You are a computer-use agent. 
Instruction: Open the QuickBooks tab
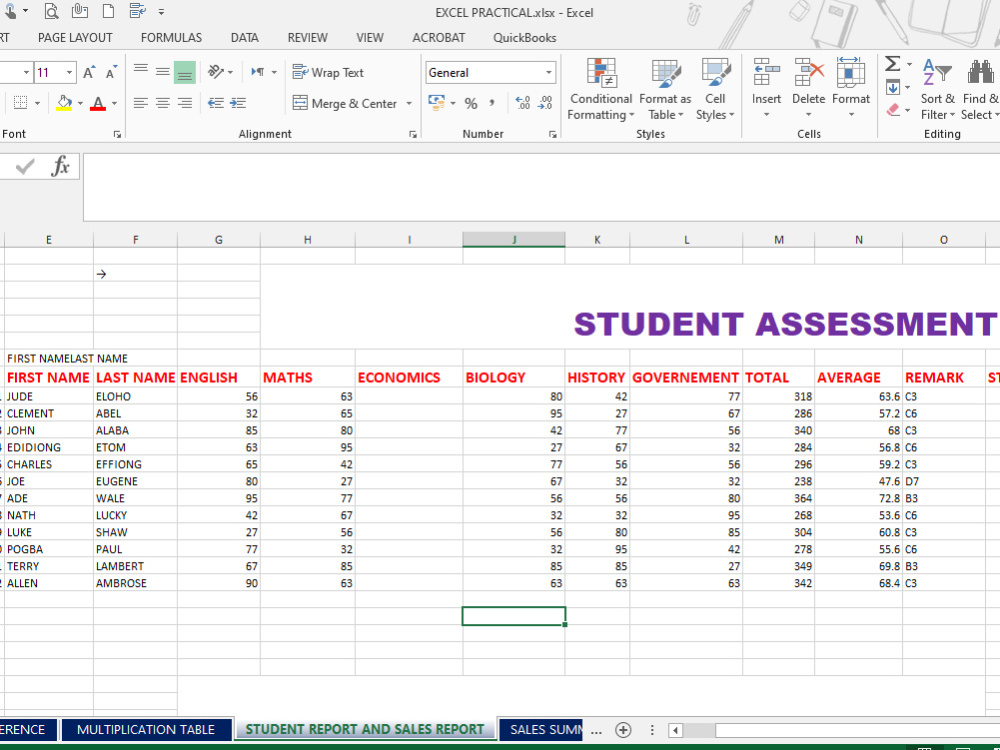pos(524,38)
